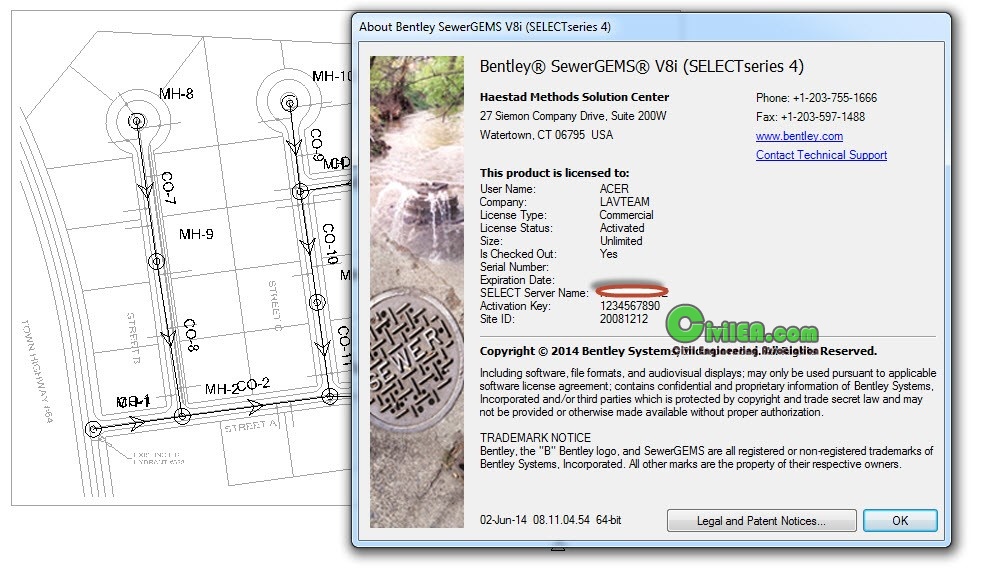
Task: Click version text 08.11.04.54 64-bit
Action: click(x=577, y=520)
